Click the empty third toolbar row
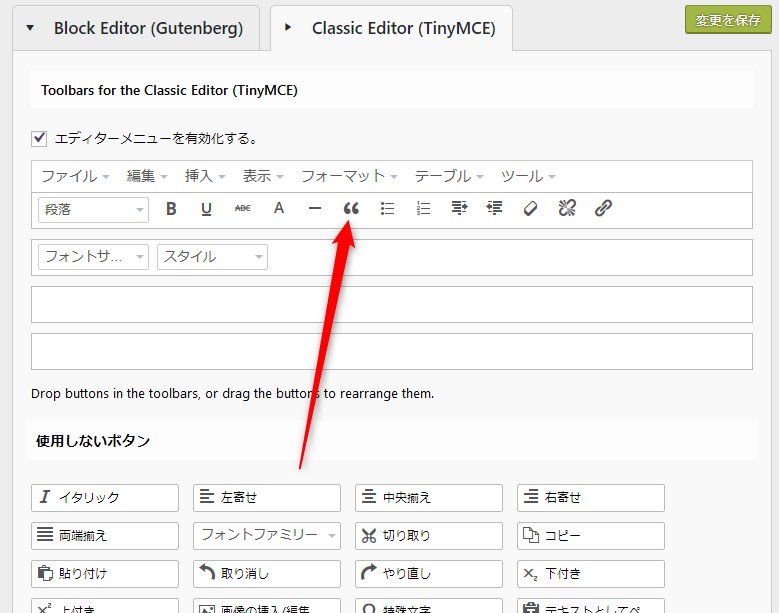779x613 pixels. [x=391, y=304]
